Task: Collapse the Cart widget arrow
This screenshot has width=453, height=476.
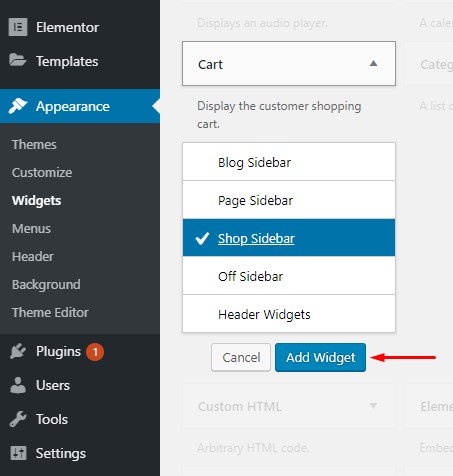Action: click(x=373, y=63)
